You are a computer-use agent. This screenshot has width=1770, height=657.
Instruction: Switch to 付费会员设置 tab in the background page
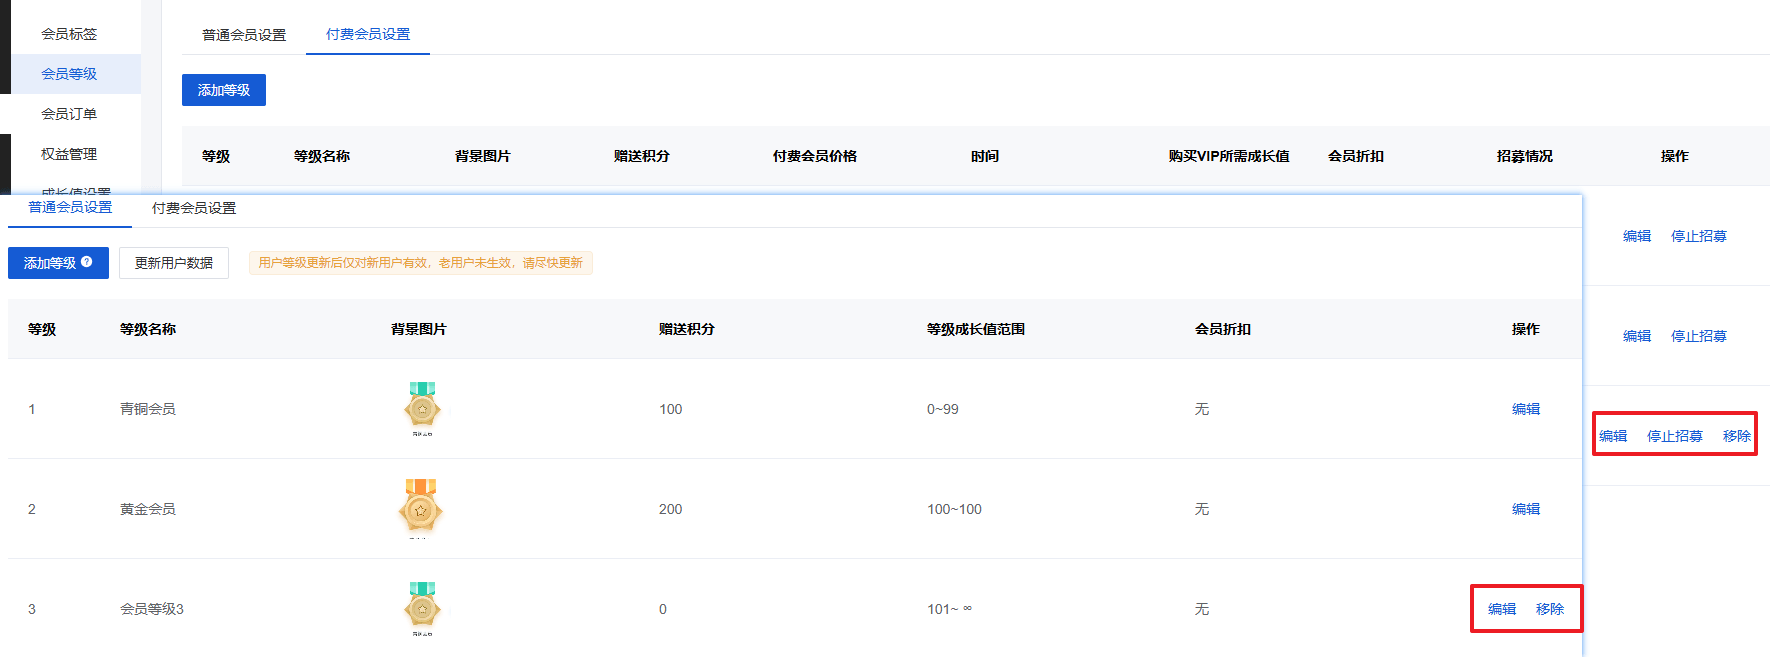click(x=368, y=34)
